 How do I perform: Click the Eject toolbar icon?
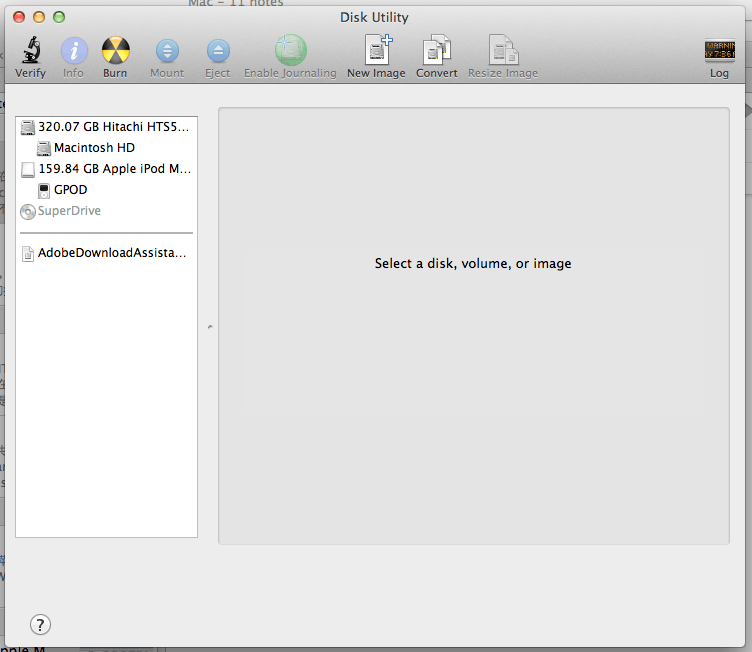pos(217,51)
